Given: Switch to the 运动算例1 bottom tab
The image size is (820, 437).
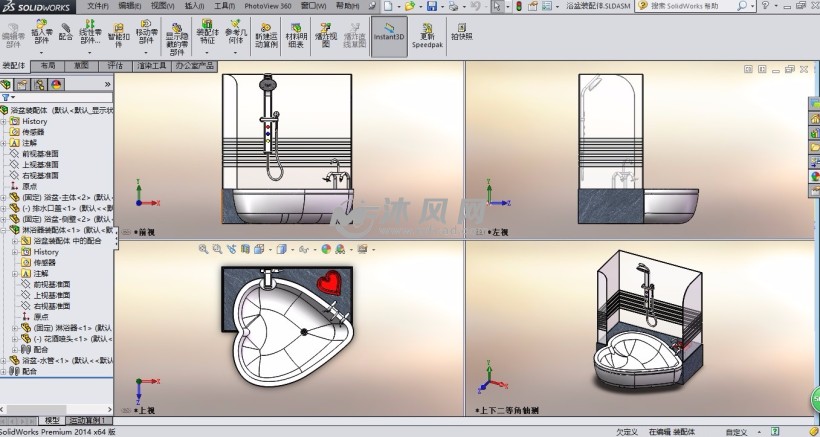Looking at the screenshot, I should (x=88, y=420).
